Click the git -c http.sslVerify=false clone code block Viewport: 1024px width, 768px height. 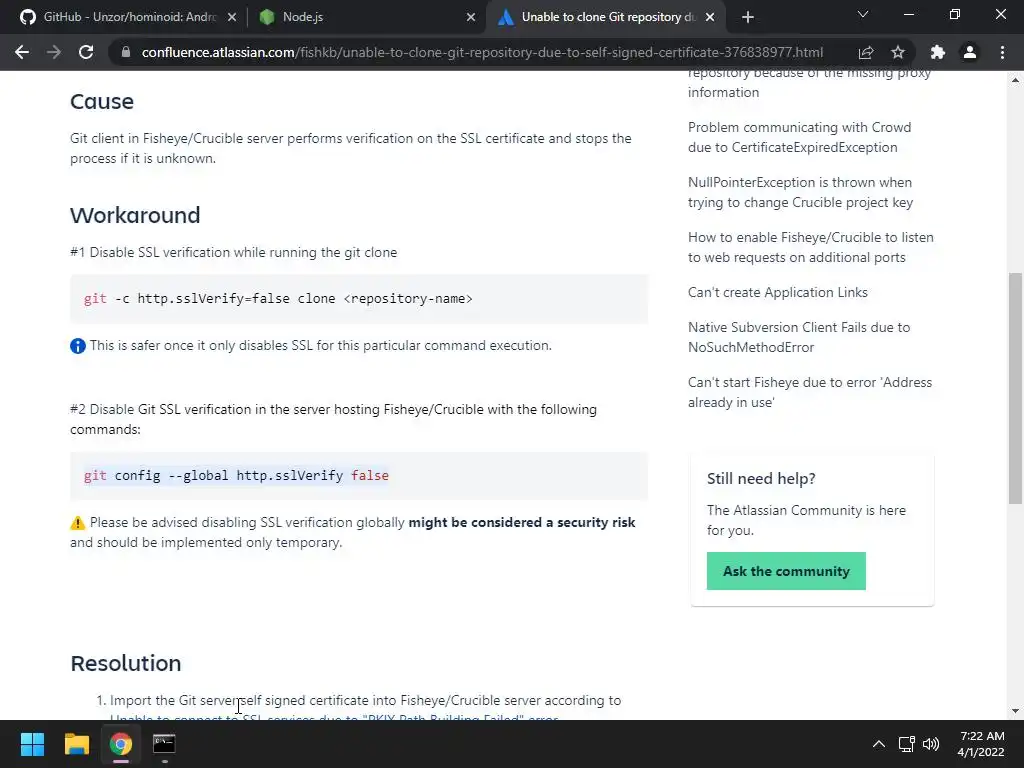tap(359, 298)
